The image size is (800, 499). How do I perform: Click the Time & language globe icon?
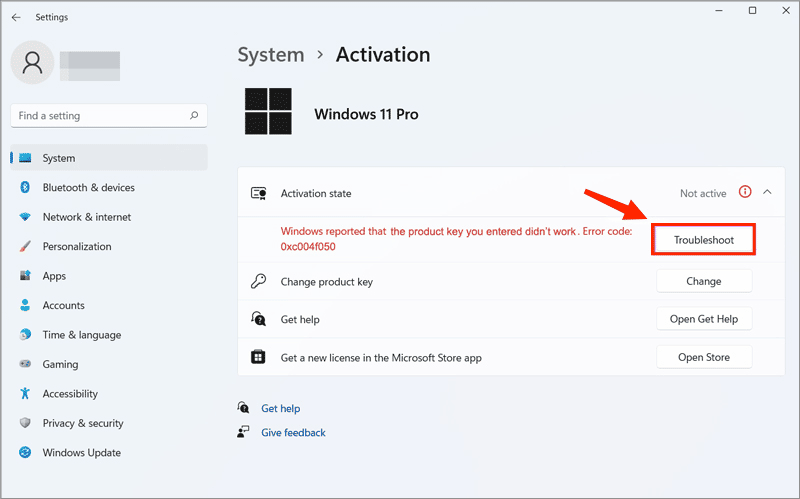point(25,335)
